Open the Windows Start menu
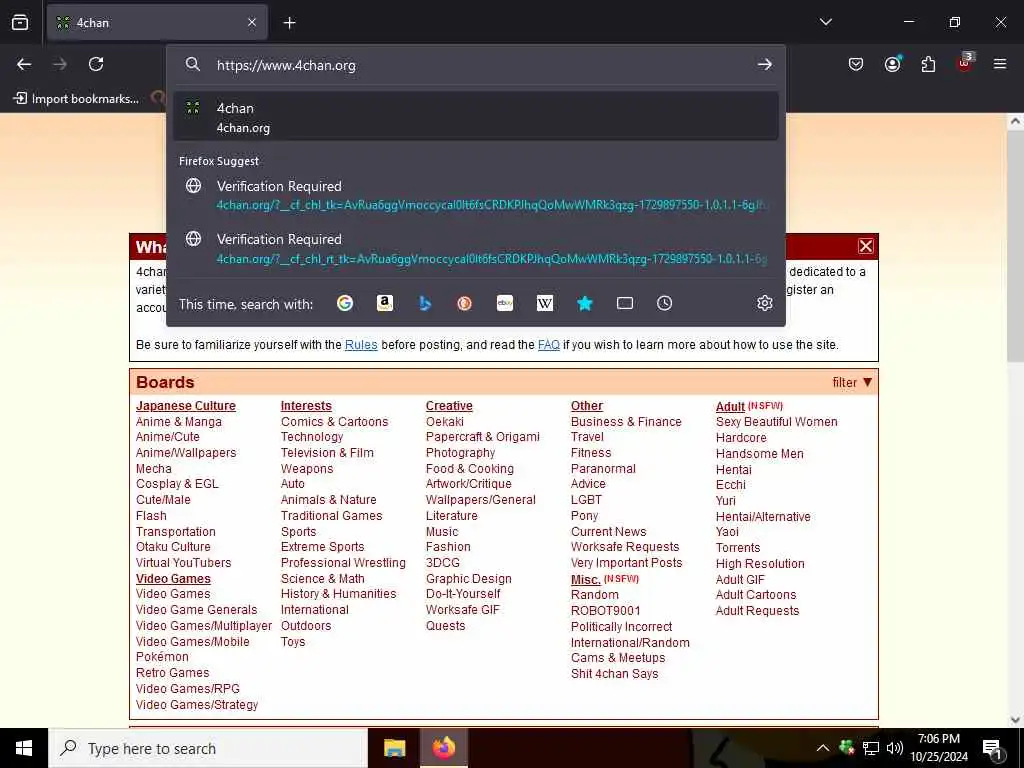 pos(24,748)
